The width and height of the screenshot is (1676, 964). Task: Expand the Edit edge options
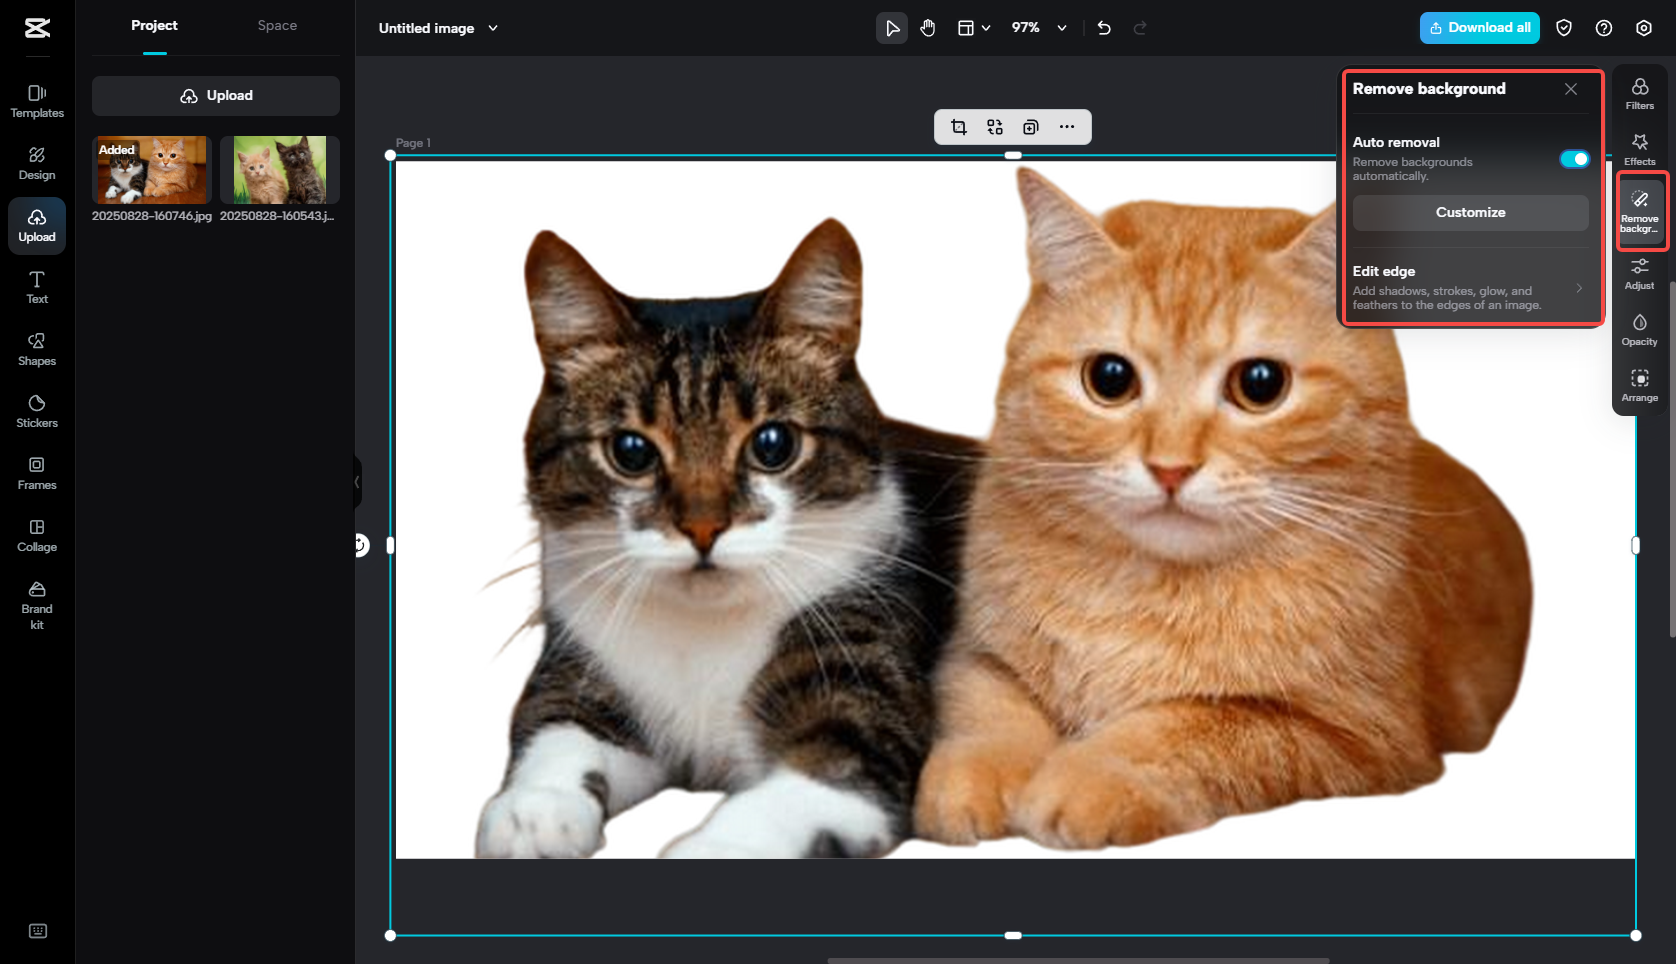(1579, 288)
